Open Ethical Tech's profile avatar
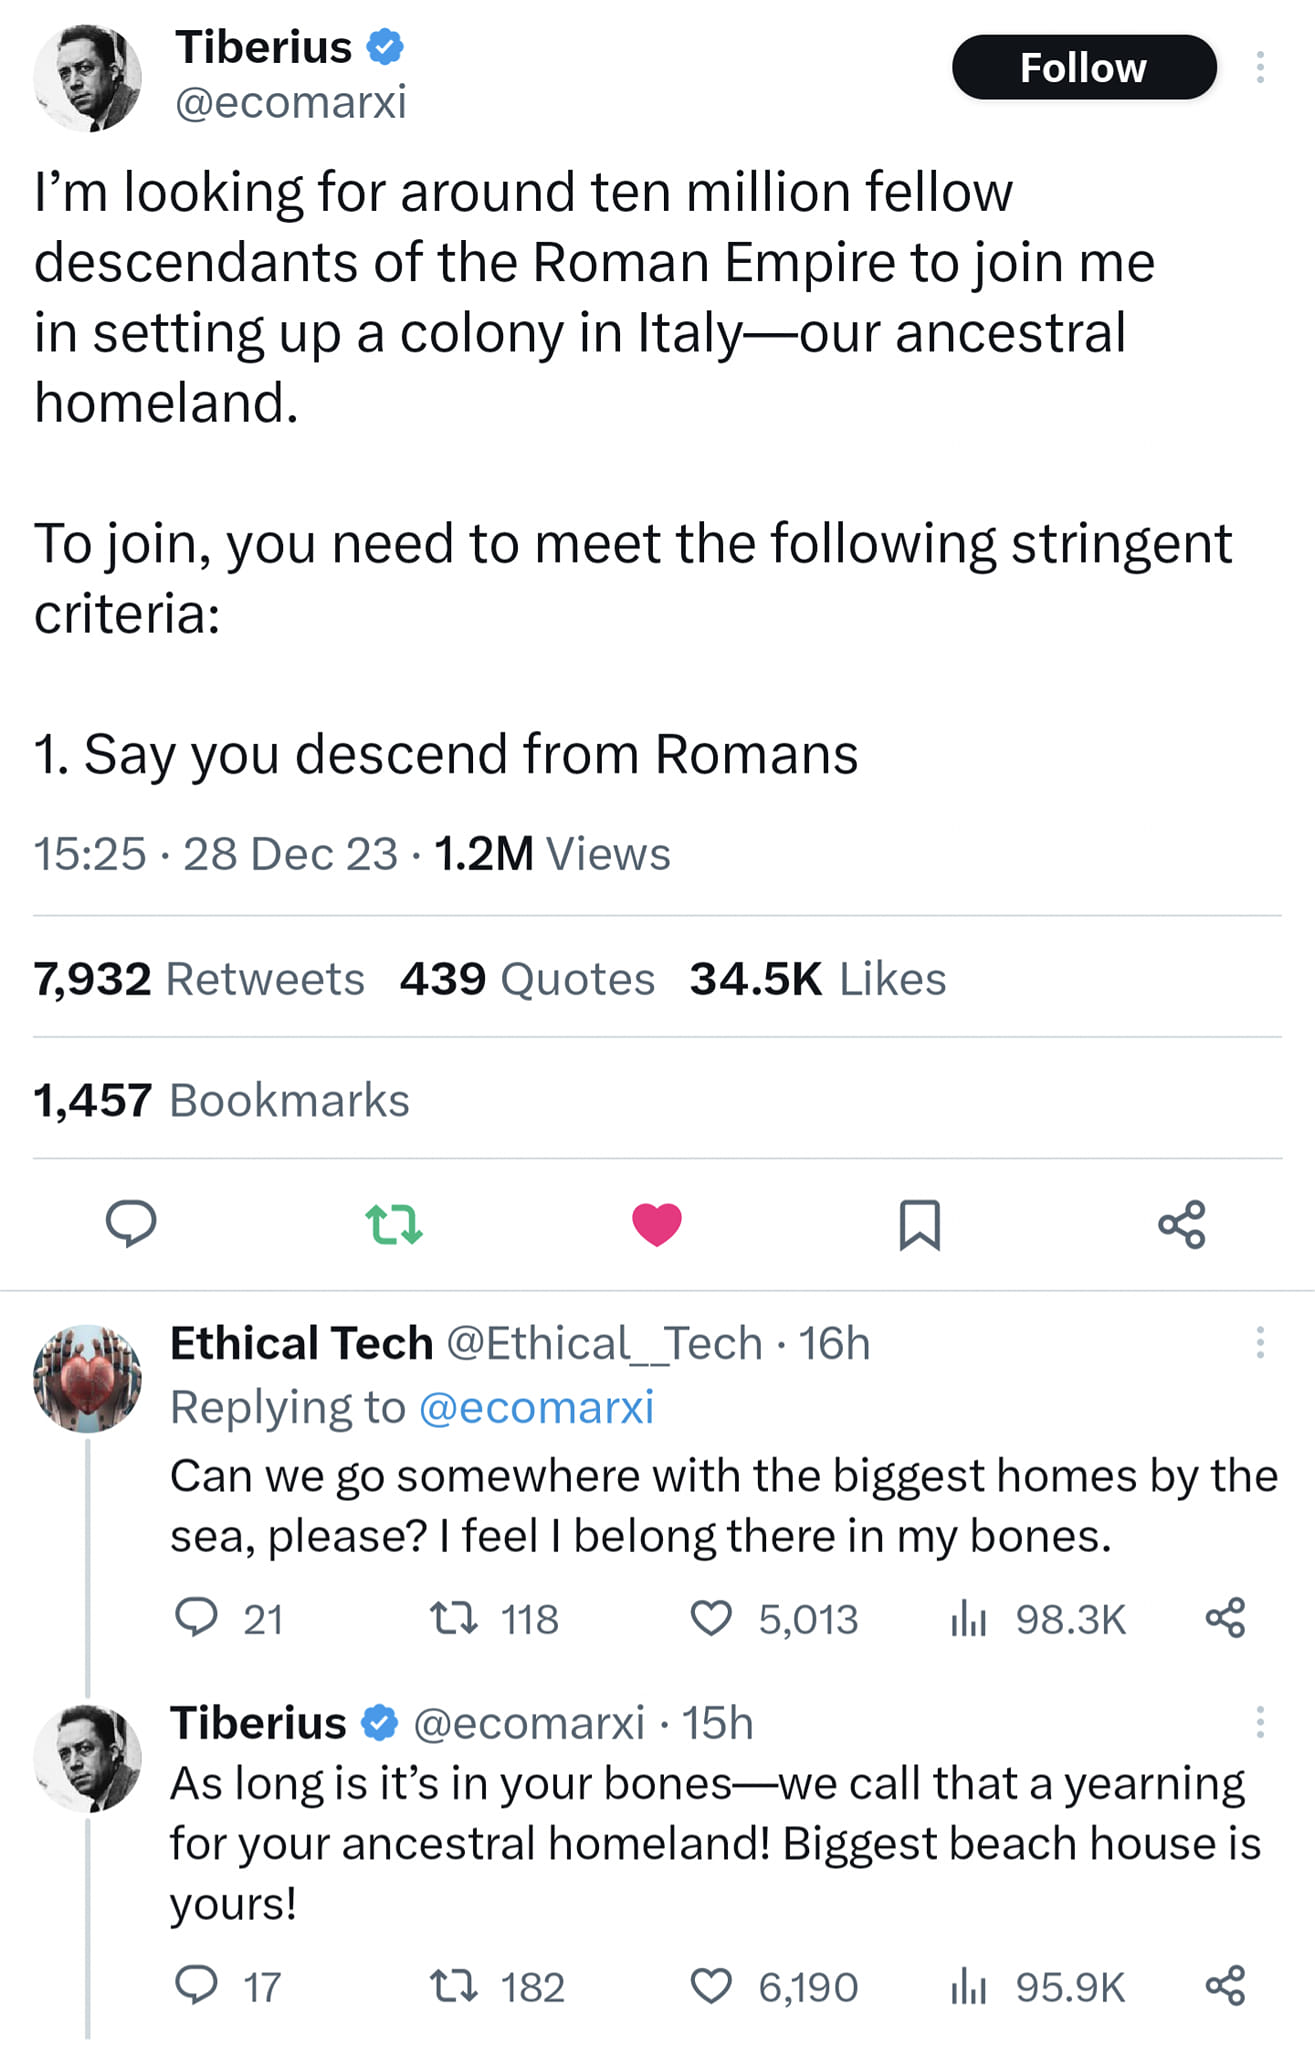1315x2048 pixels. click(87, 1378)
